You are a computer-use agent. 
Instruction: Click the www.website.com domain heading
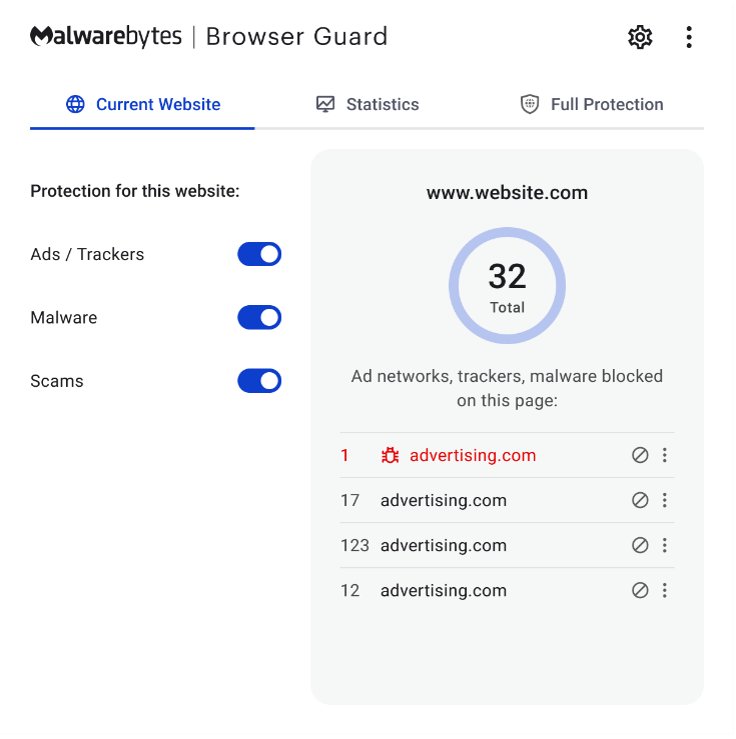(x=507, y=193)
